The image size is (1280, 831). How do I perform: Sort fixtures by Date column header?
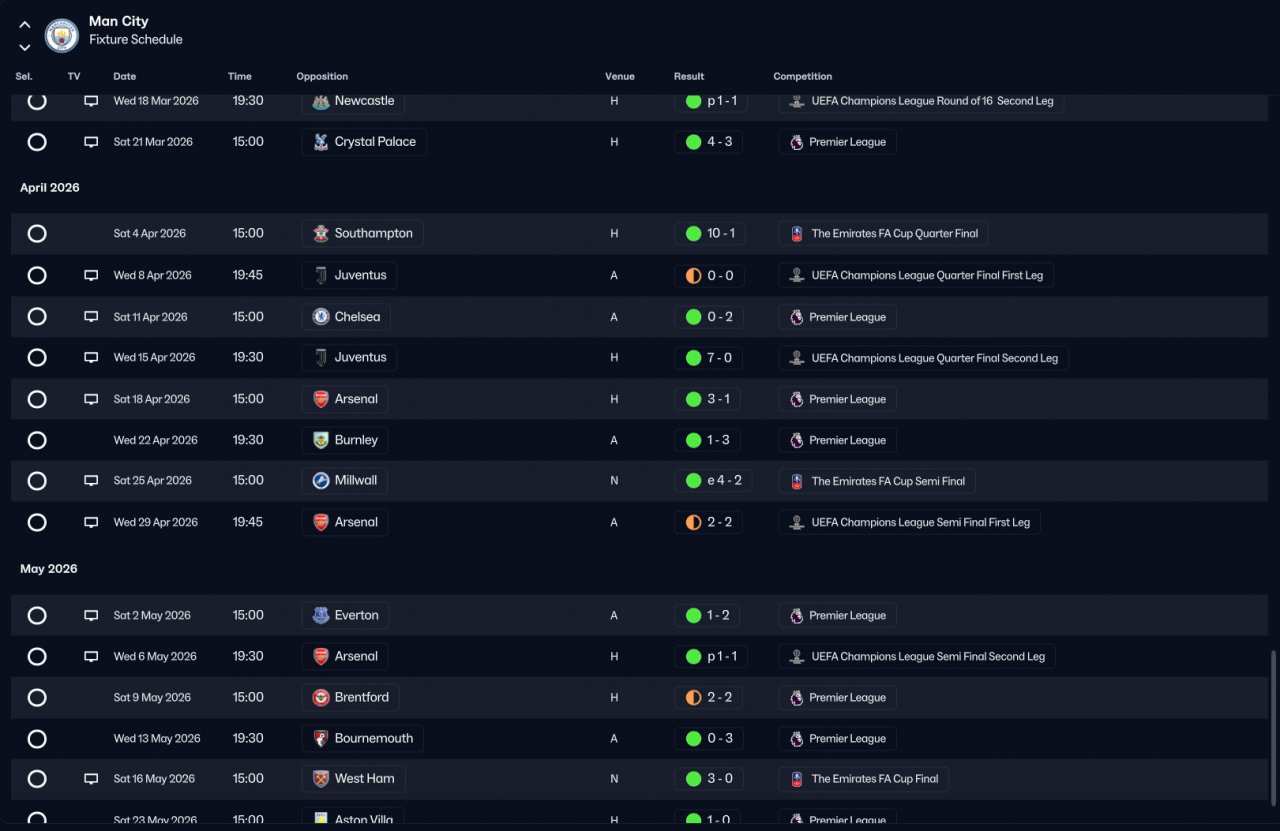(x=124, y=76)
